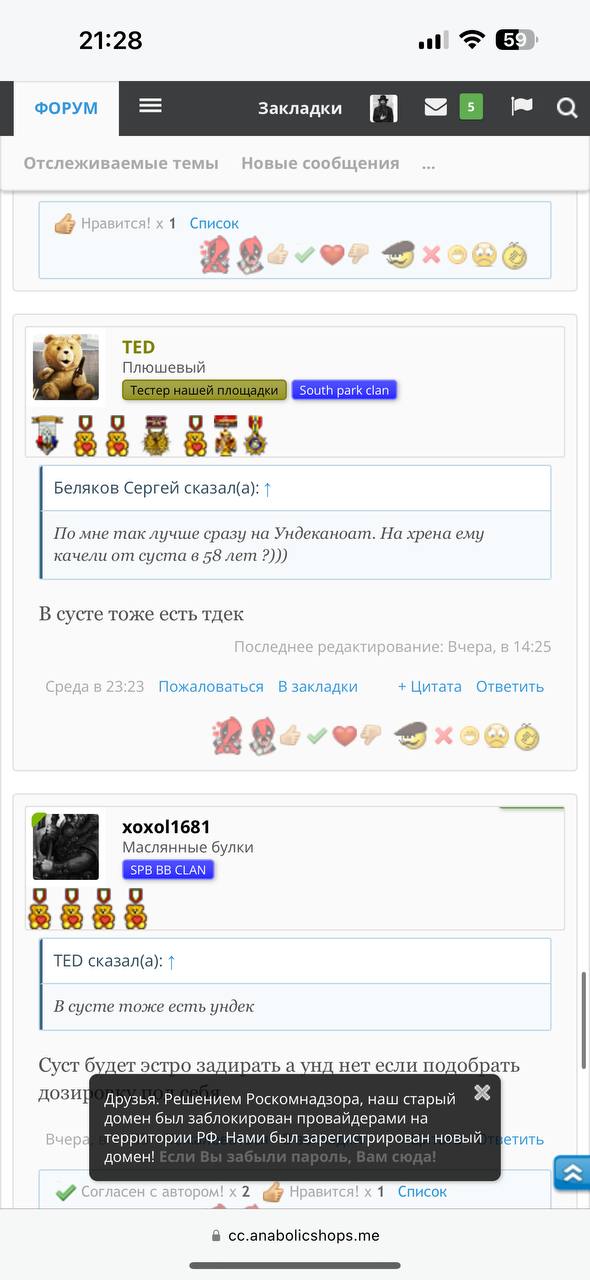
Task: Switch to the ФОРУМ tab
Action: 66,108
